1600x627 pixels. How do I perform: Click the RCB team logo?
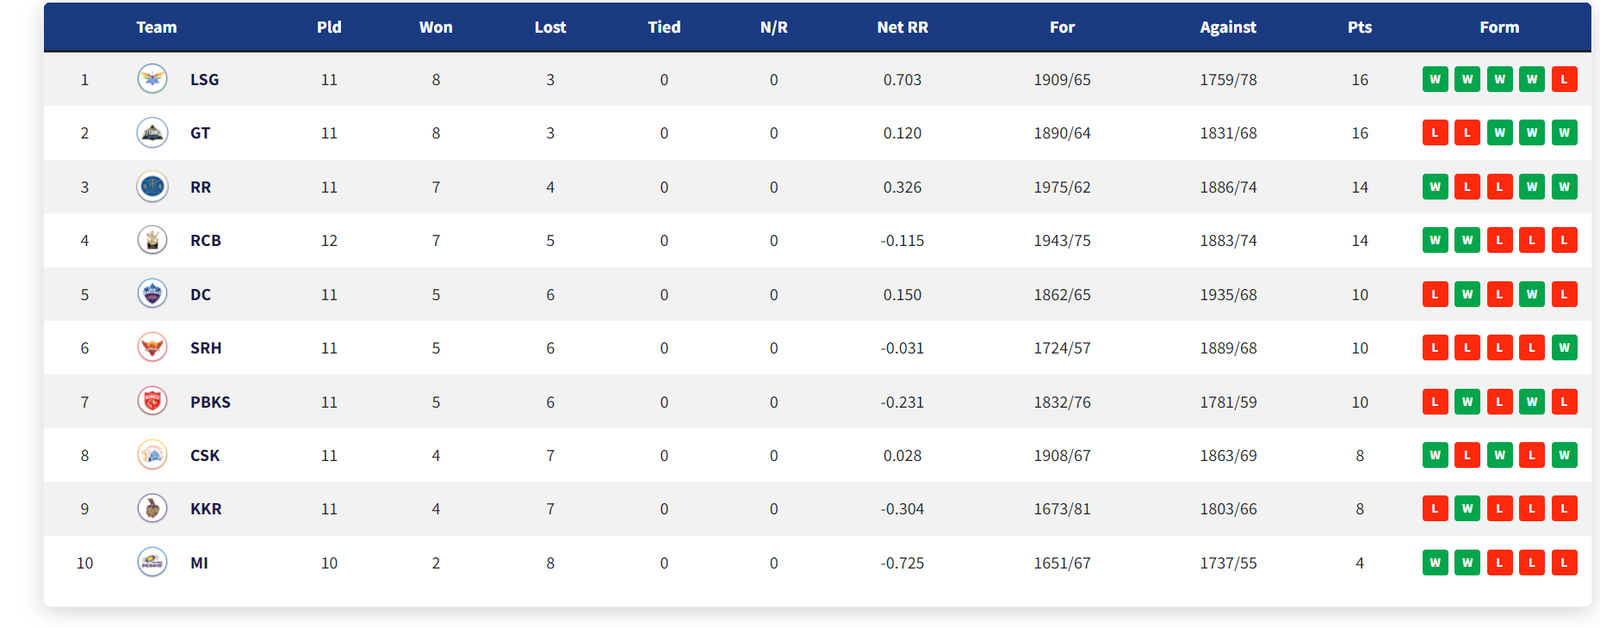152,240
